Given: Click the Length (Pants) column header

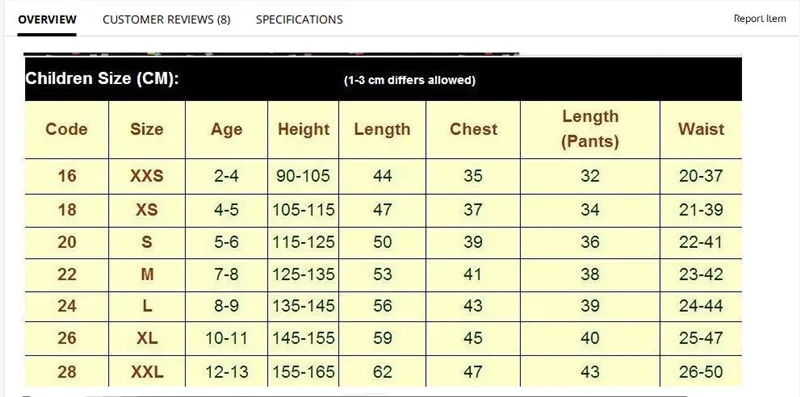Looking at the screenshot, I should [590, 129].
